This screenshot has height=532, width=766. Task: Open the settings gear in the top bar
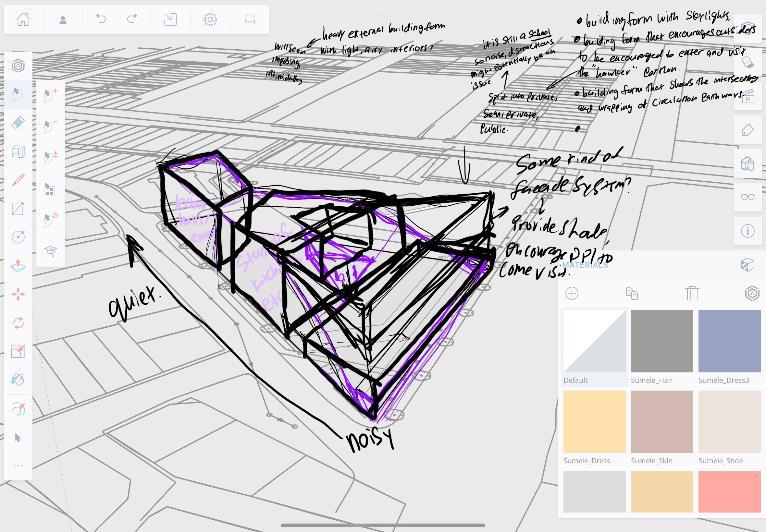point(210,20)
